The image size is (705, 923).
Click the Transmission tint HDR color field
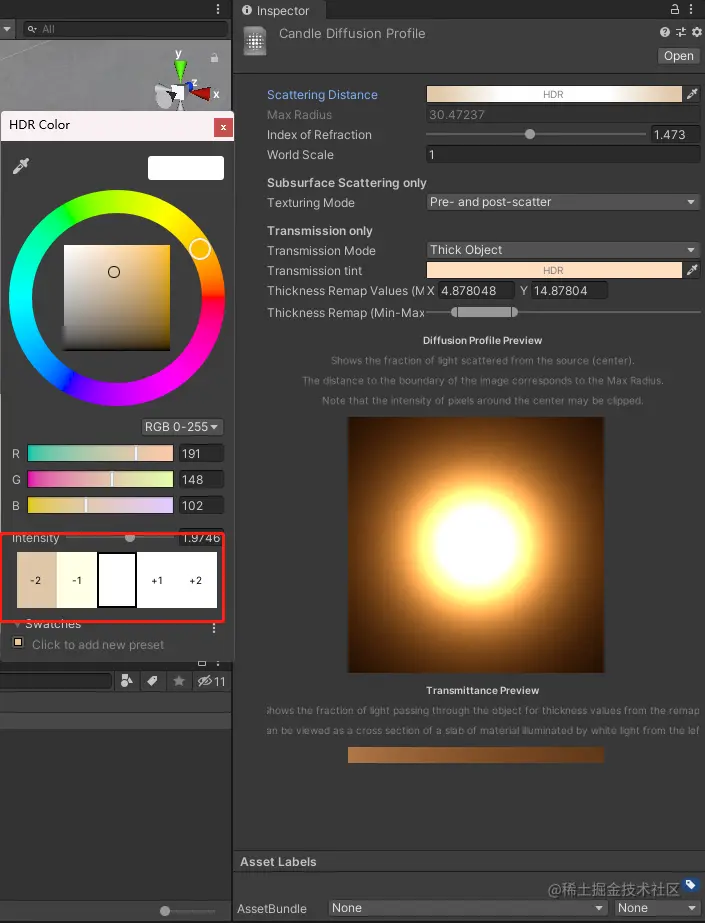pos(554,270)
